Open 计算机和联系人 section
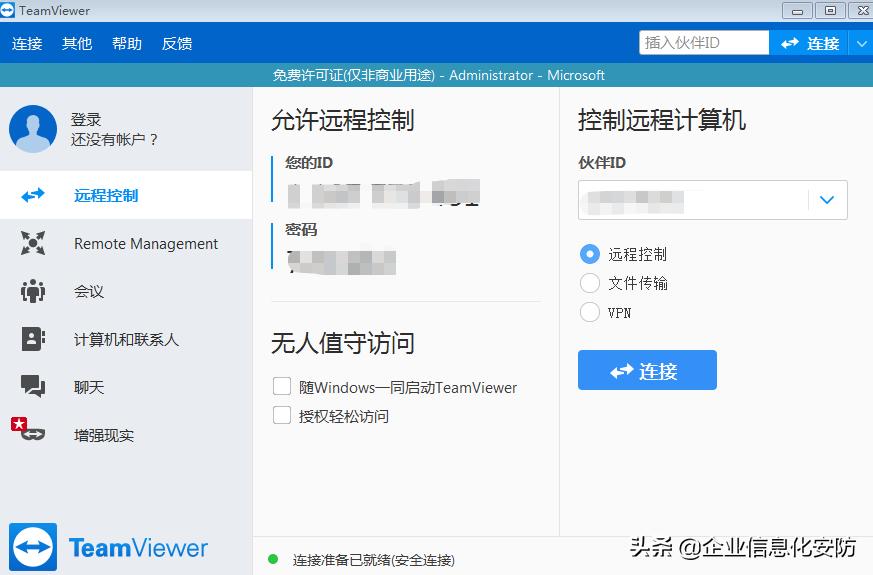873x575 pixels. [x=126, y=339]
